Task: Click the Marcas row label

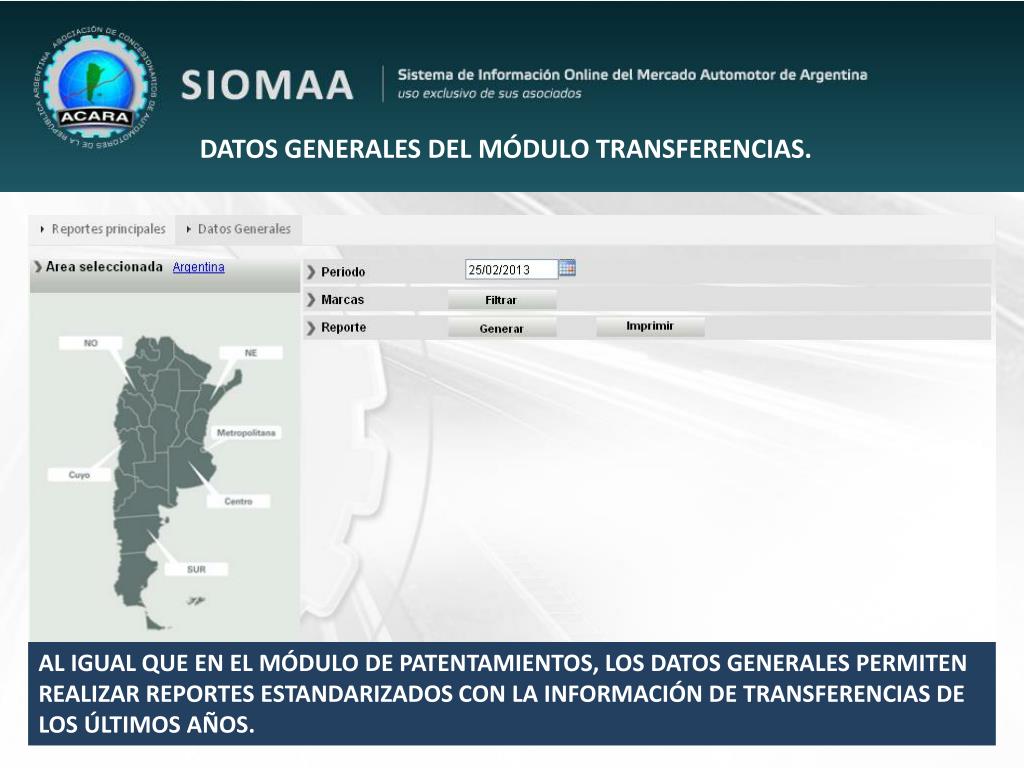Action: 342,300
